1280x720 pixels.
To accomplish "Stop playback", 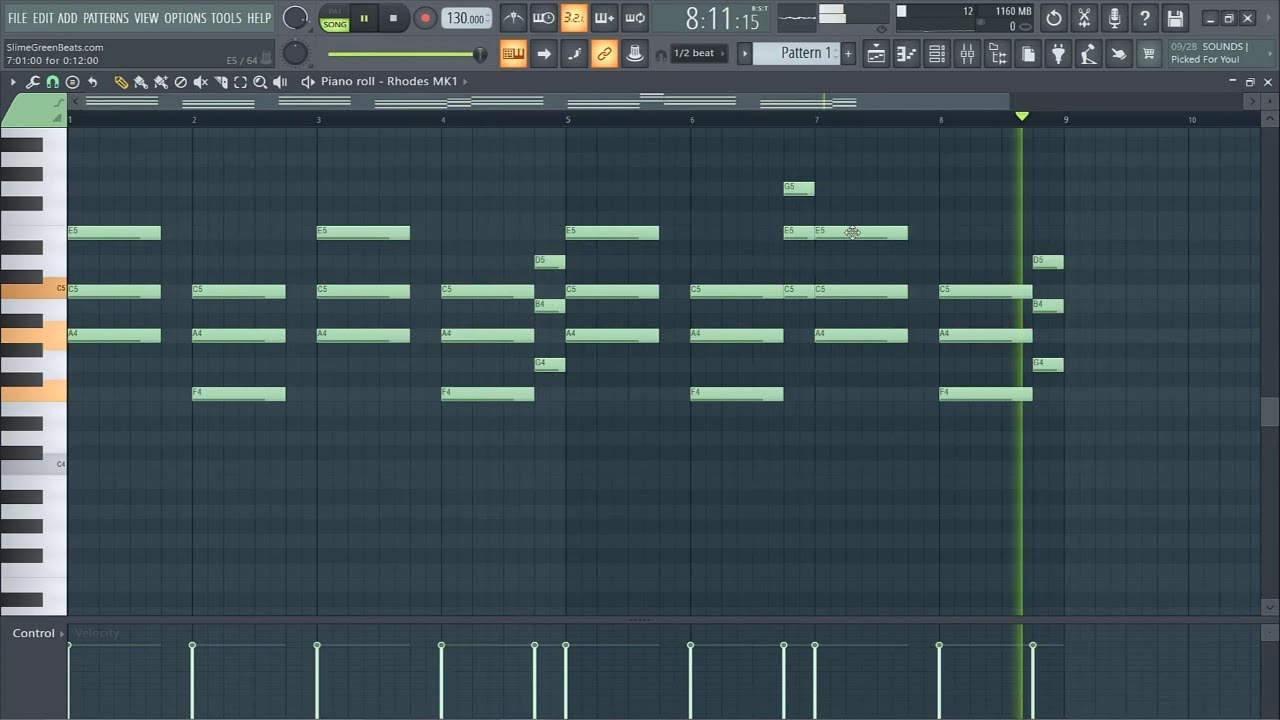I will [393, 18].
